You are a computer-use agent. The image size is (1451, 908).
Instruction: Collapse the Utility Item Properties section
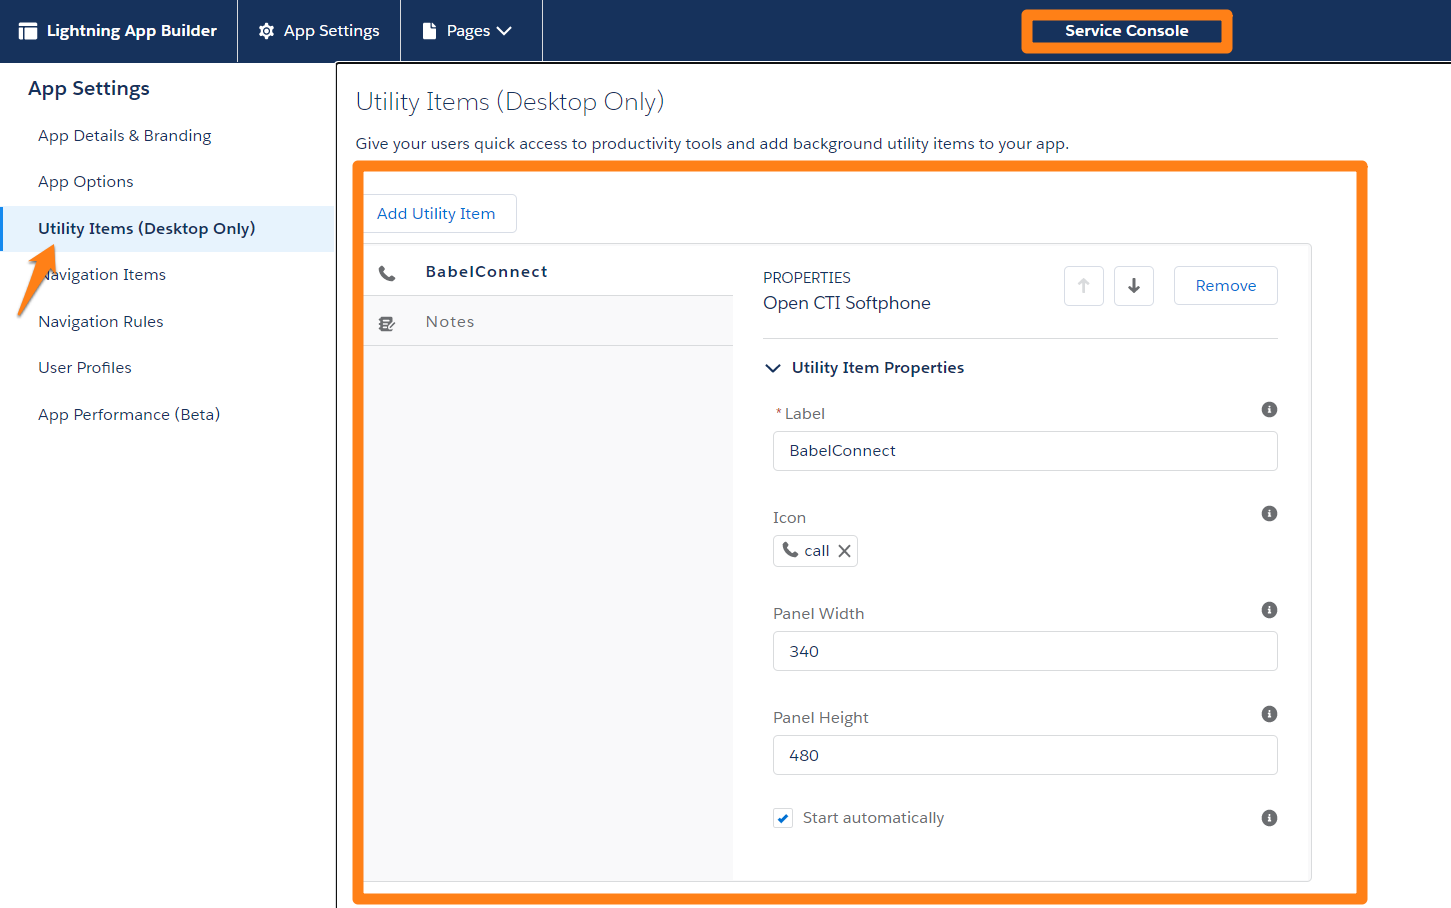click(773, 368)
